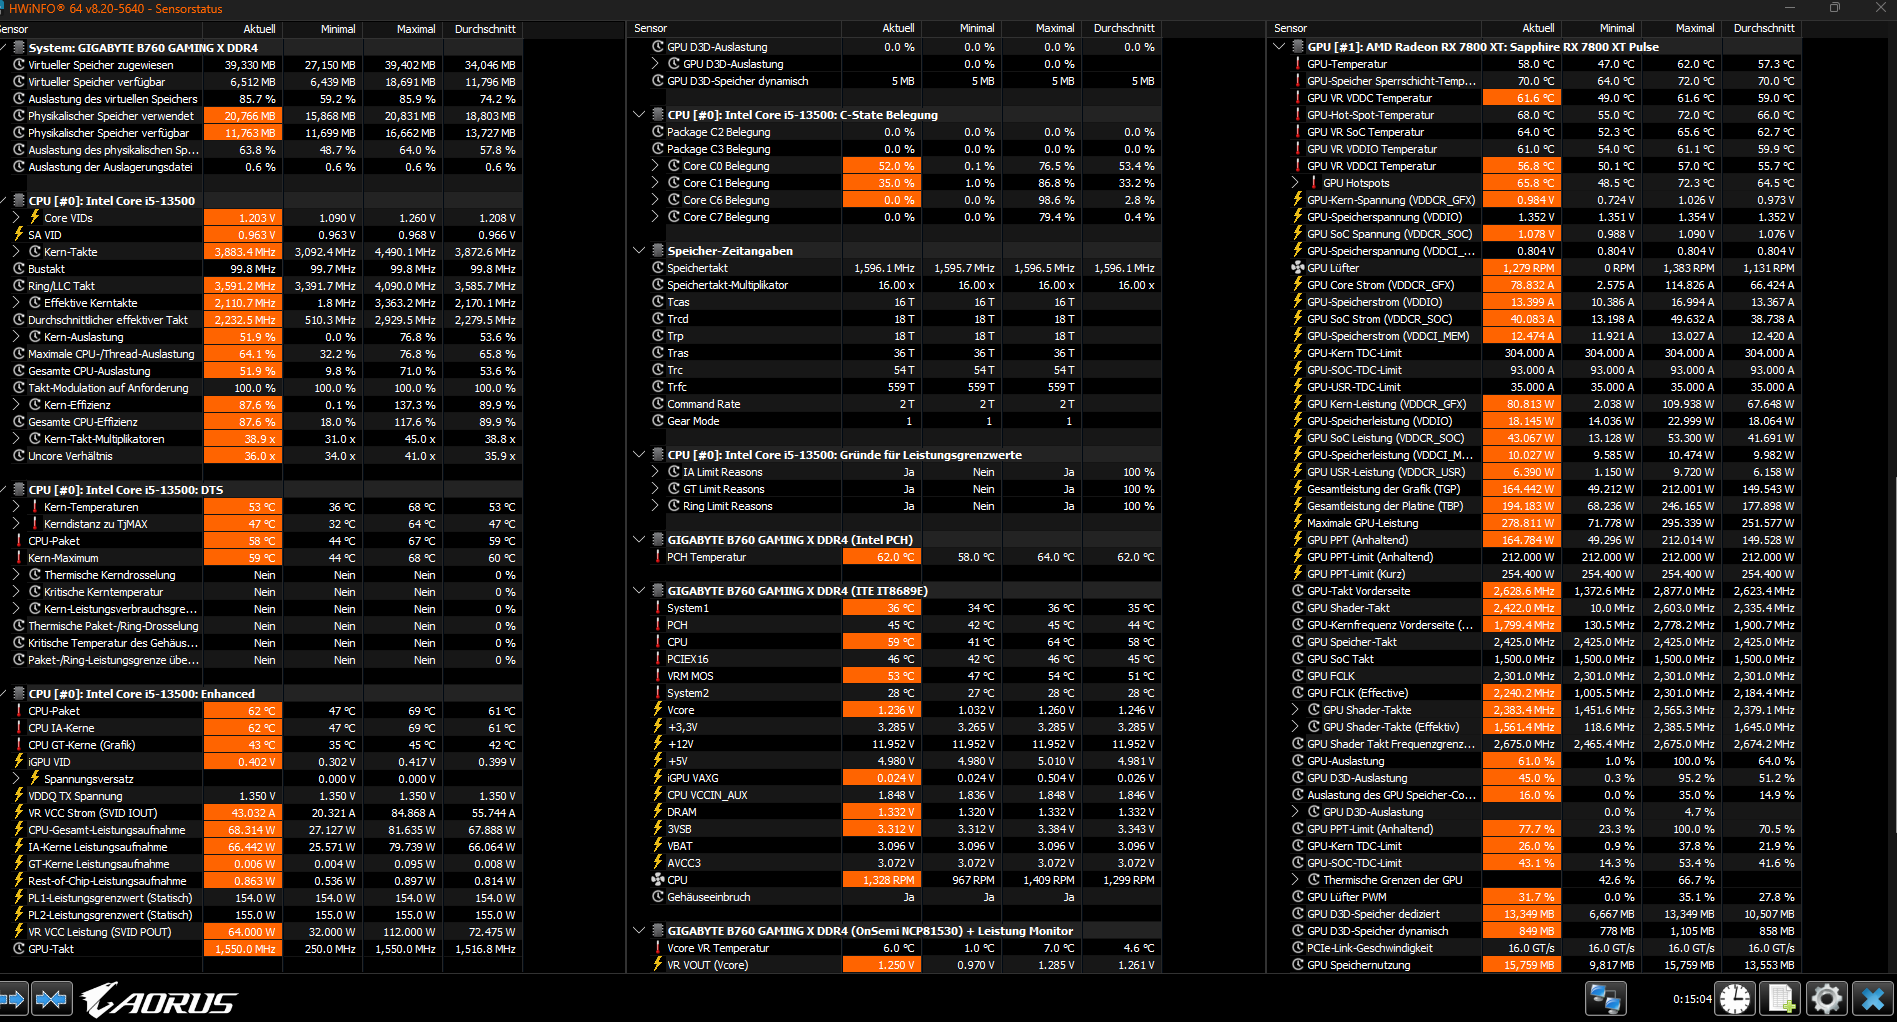1897x1022 pixels.
Task: Expand the Kern-Temperaturen row
Action: tap(16, 507)
